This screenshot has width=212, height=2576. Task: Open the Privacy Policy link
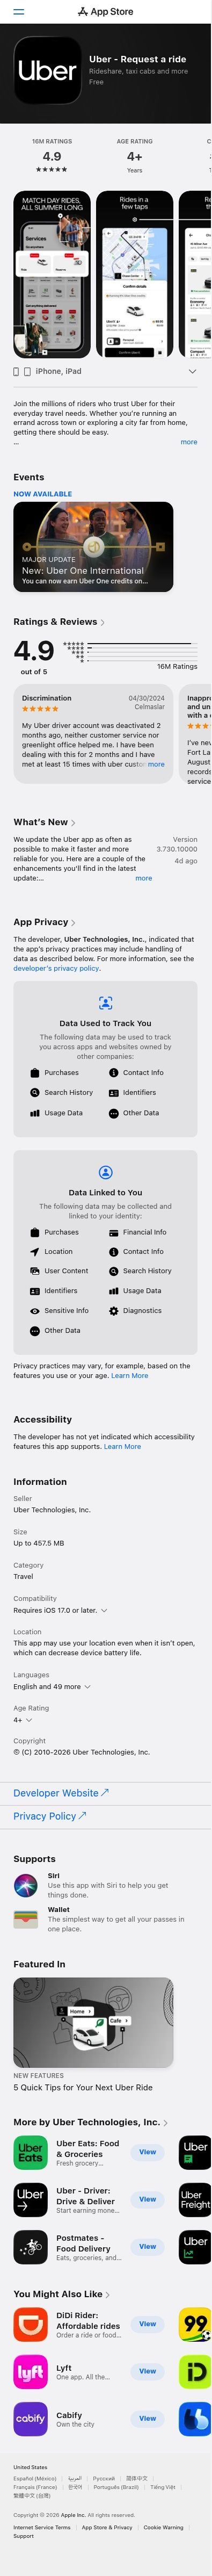click(50, 1816)
